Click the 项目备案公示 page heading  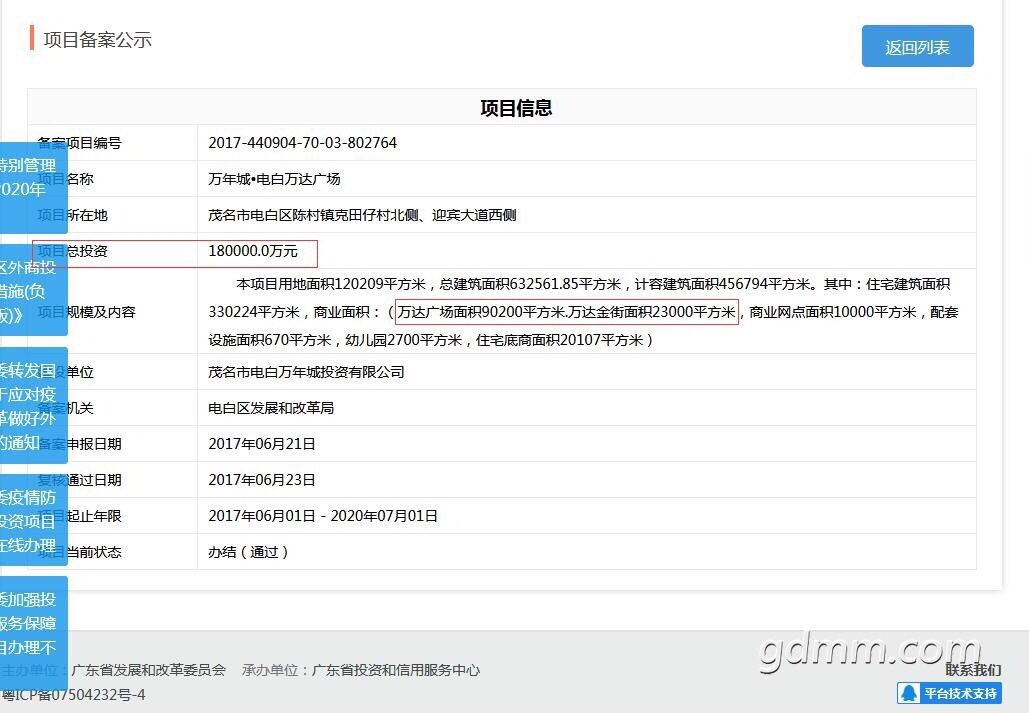98,39
